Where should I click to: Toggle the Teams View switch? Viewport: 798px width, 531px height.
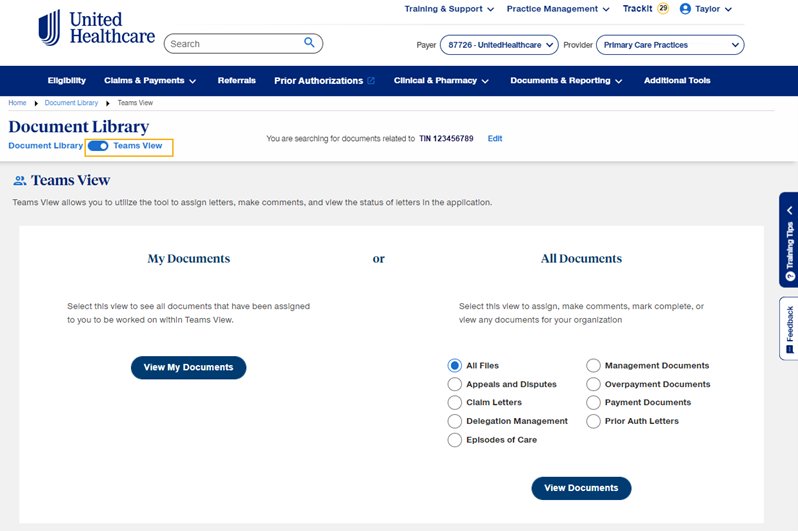[98, 146]
